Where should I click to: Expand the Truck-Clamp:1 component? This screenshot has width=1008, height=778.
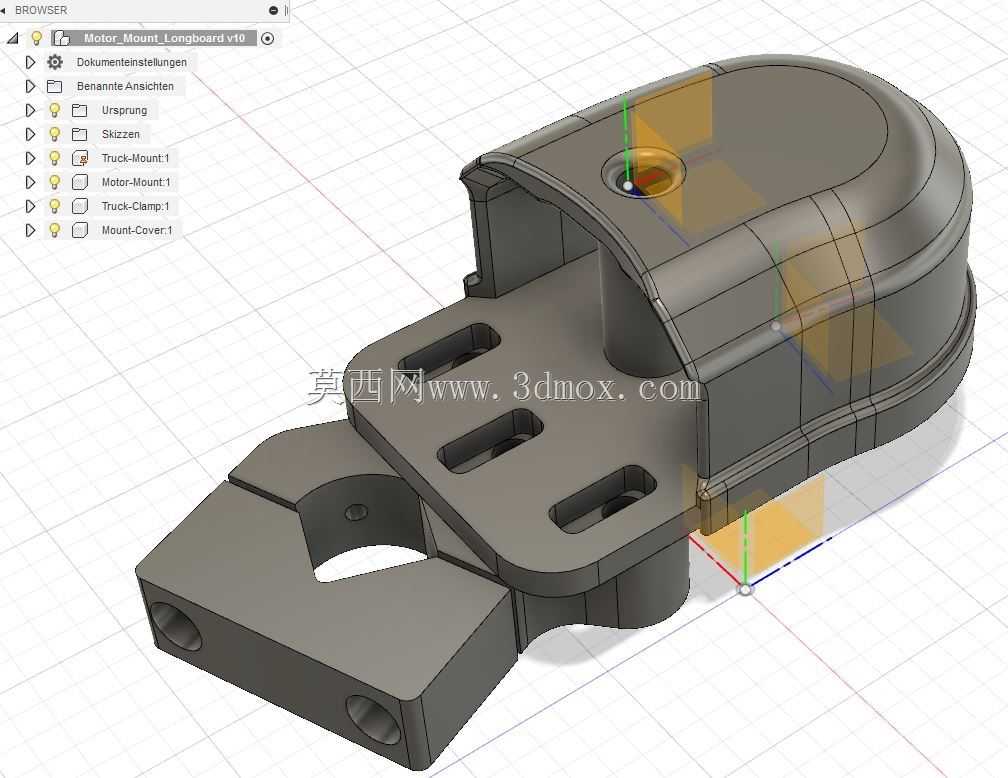coord(30,206)
